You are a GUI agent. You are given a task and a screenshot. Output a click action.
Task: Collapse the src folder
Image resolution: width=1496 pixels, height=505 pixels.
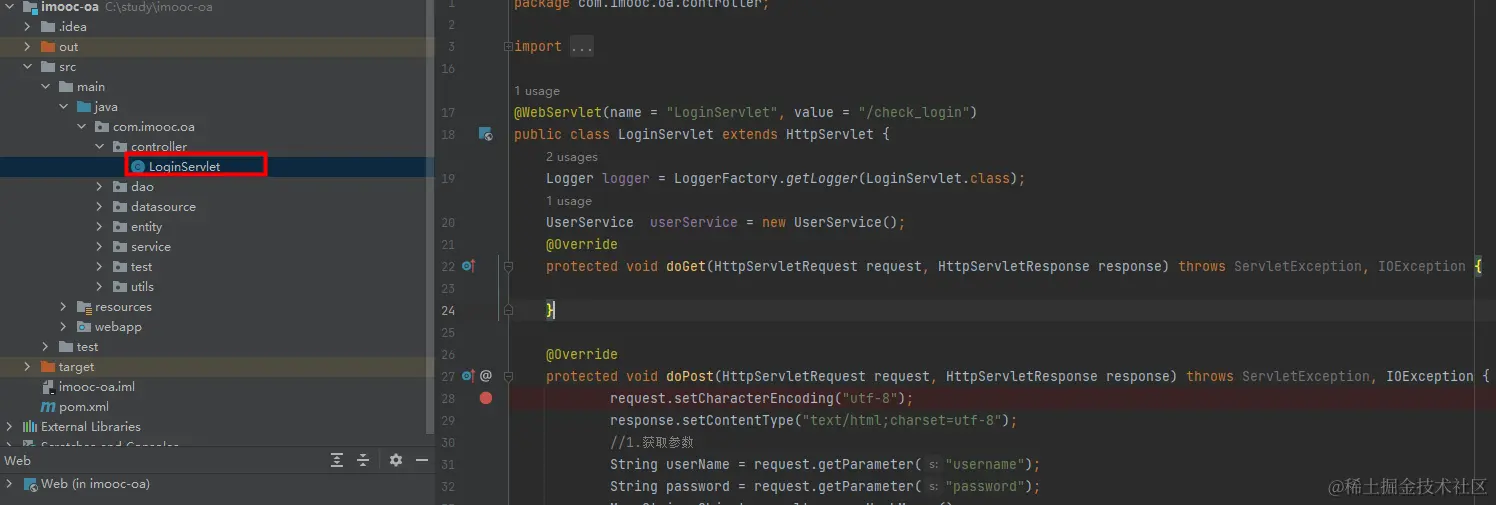coord(28,67)
